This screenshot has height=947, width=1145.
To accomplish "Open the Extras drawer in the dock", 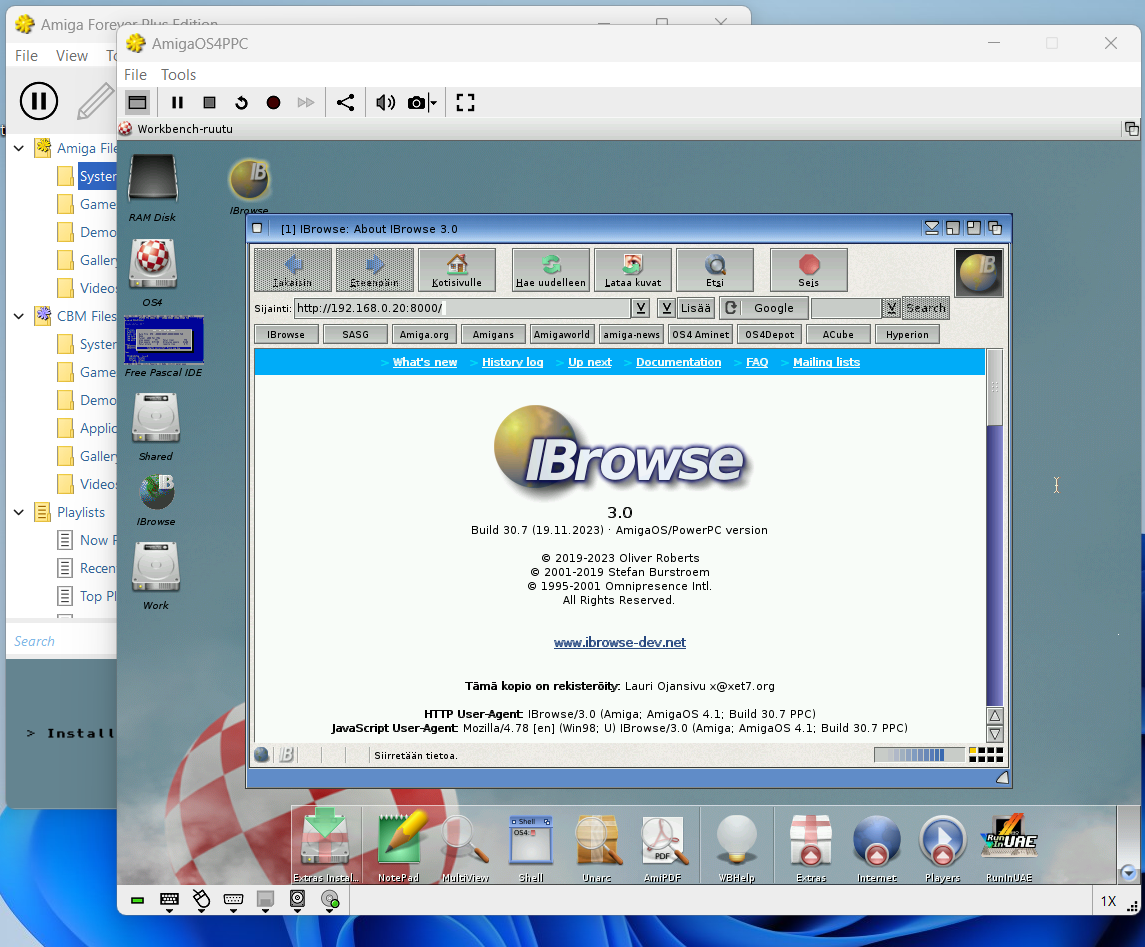I will (811, 846).
